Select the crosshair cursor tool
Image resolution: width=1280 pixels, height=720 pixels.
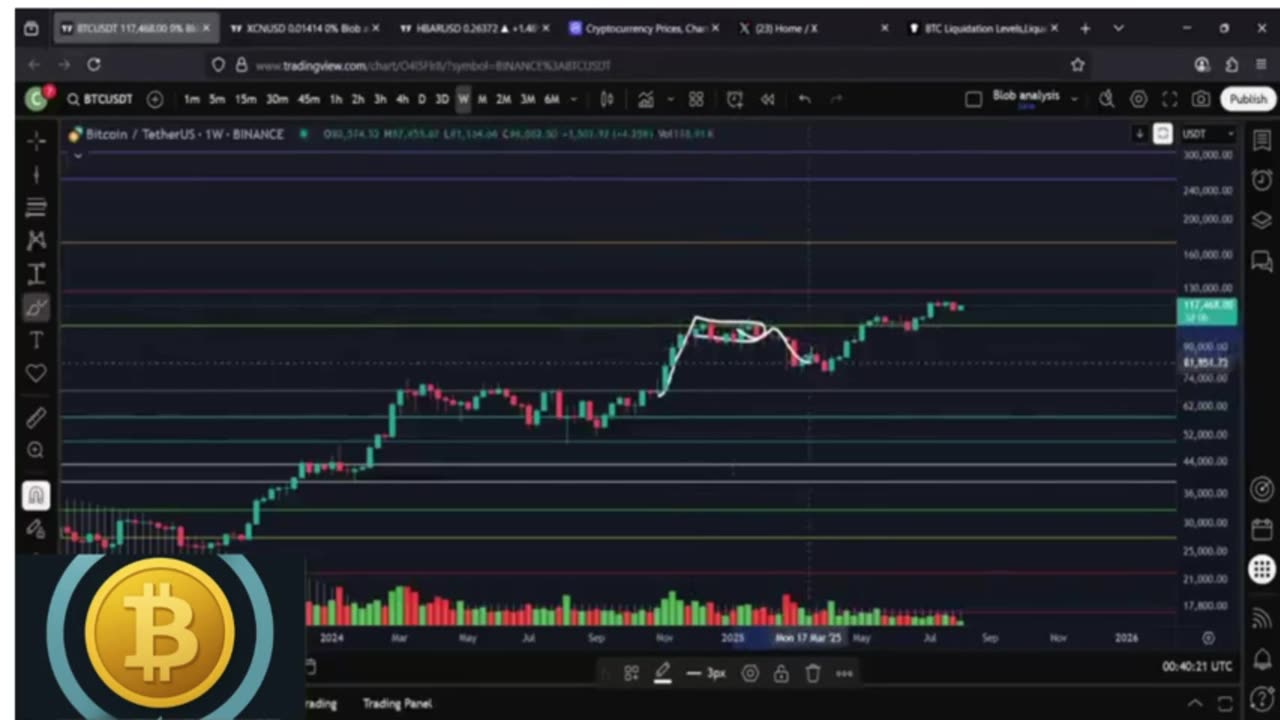pyautogui.click(x=36, y=141)
